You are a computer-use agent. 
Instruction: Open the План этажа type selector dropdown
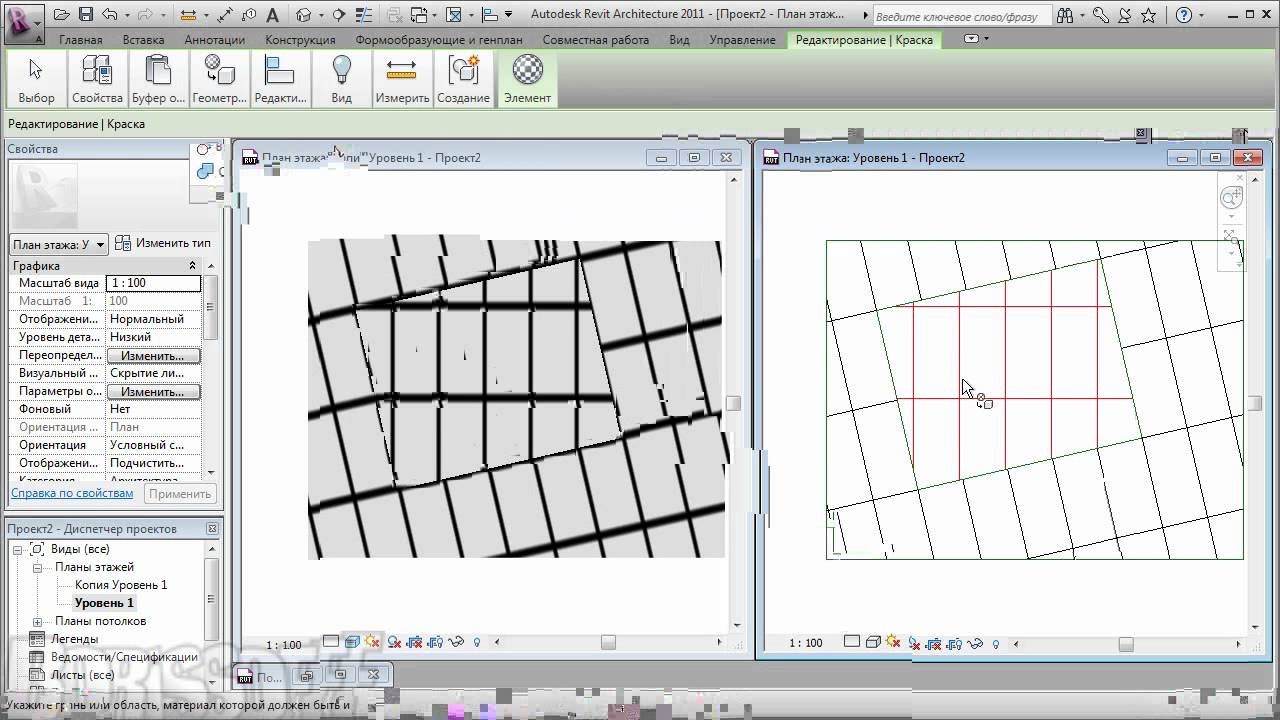click(x=60, y=245)
